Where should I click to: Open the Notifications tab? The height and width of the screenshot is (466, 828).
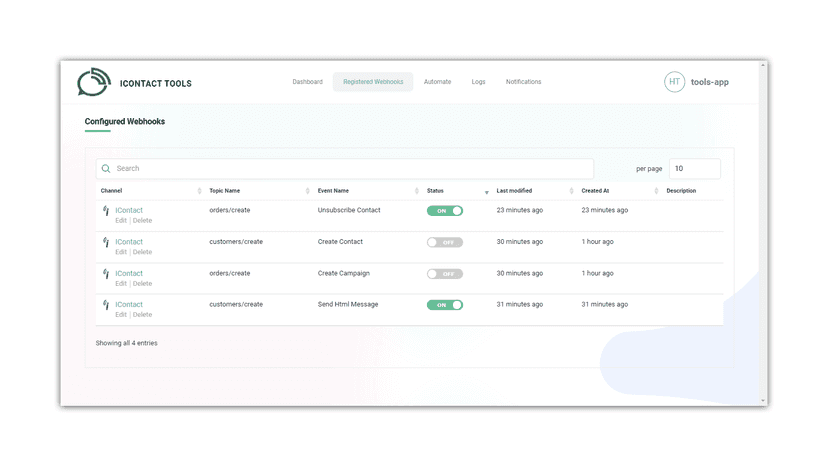(523, 82)
